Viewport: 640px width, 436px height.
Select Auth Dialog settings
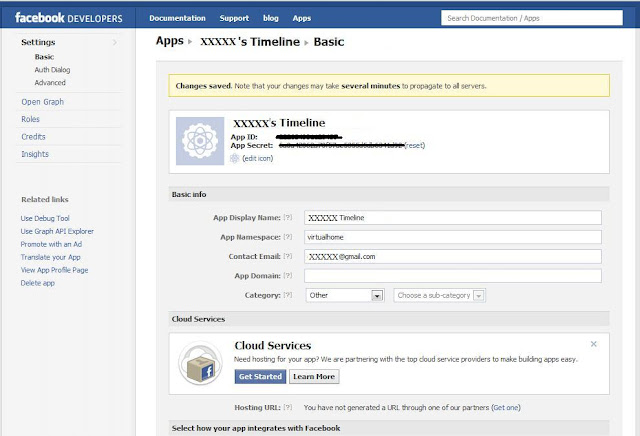(52, 70)
